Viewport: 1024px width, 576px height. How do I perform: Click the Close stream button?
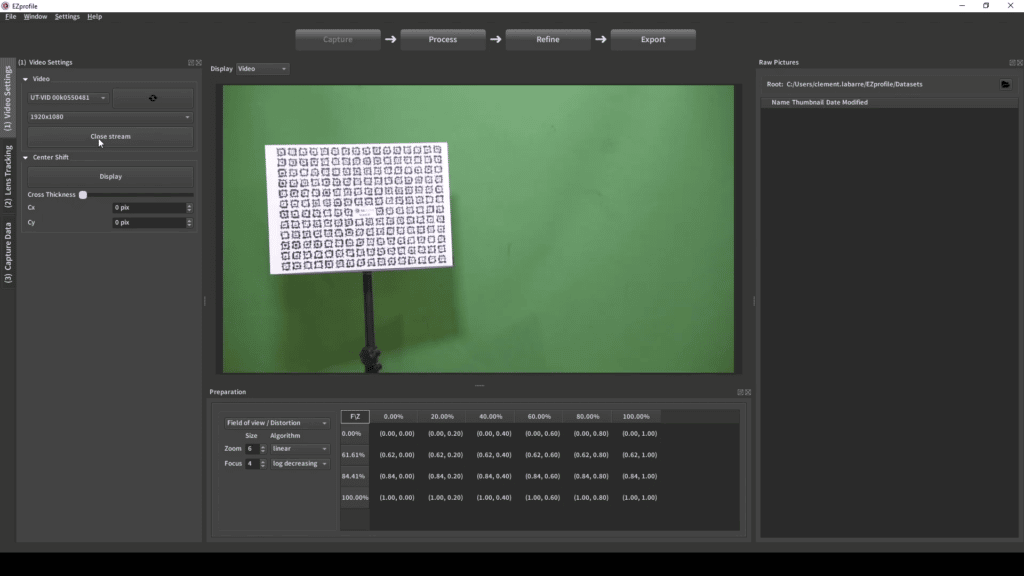click(x=110, y=136)
